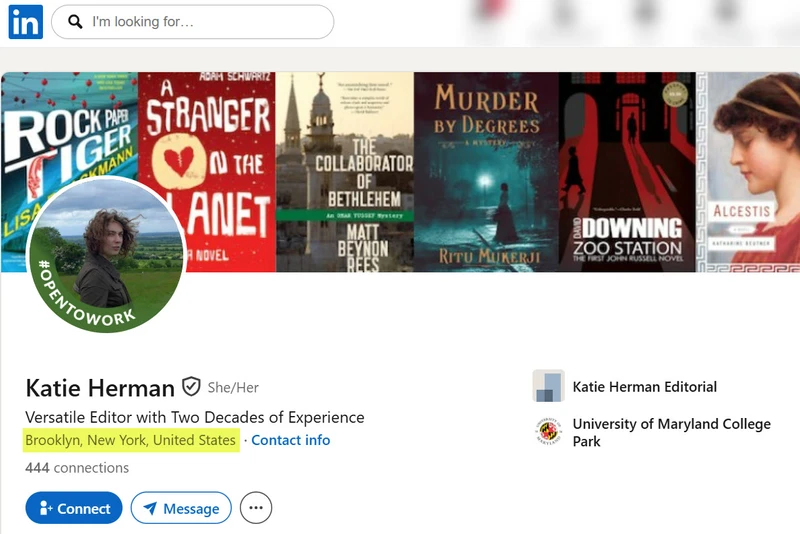Image resolution: width=800 pixels, height=534 pixels.
Task: Open the LinkedIn home logo
Action: point(26,22)
